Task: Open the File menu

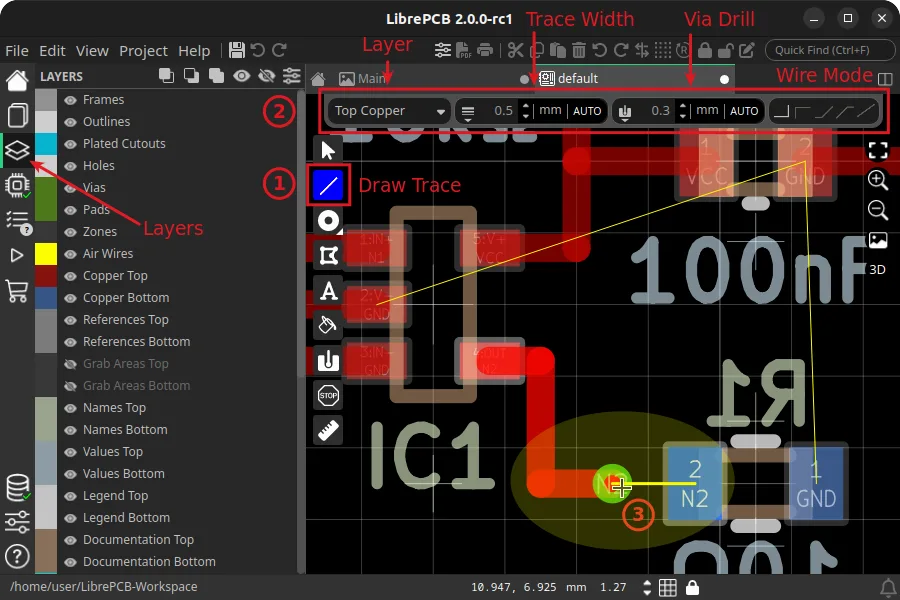Action: (17, 51)
